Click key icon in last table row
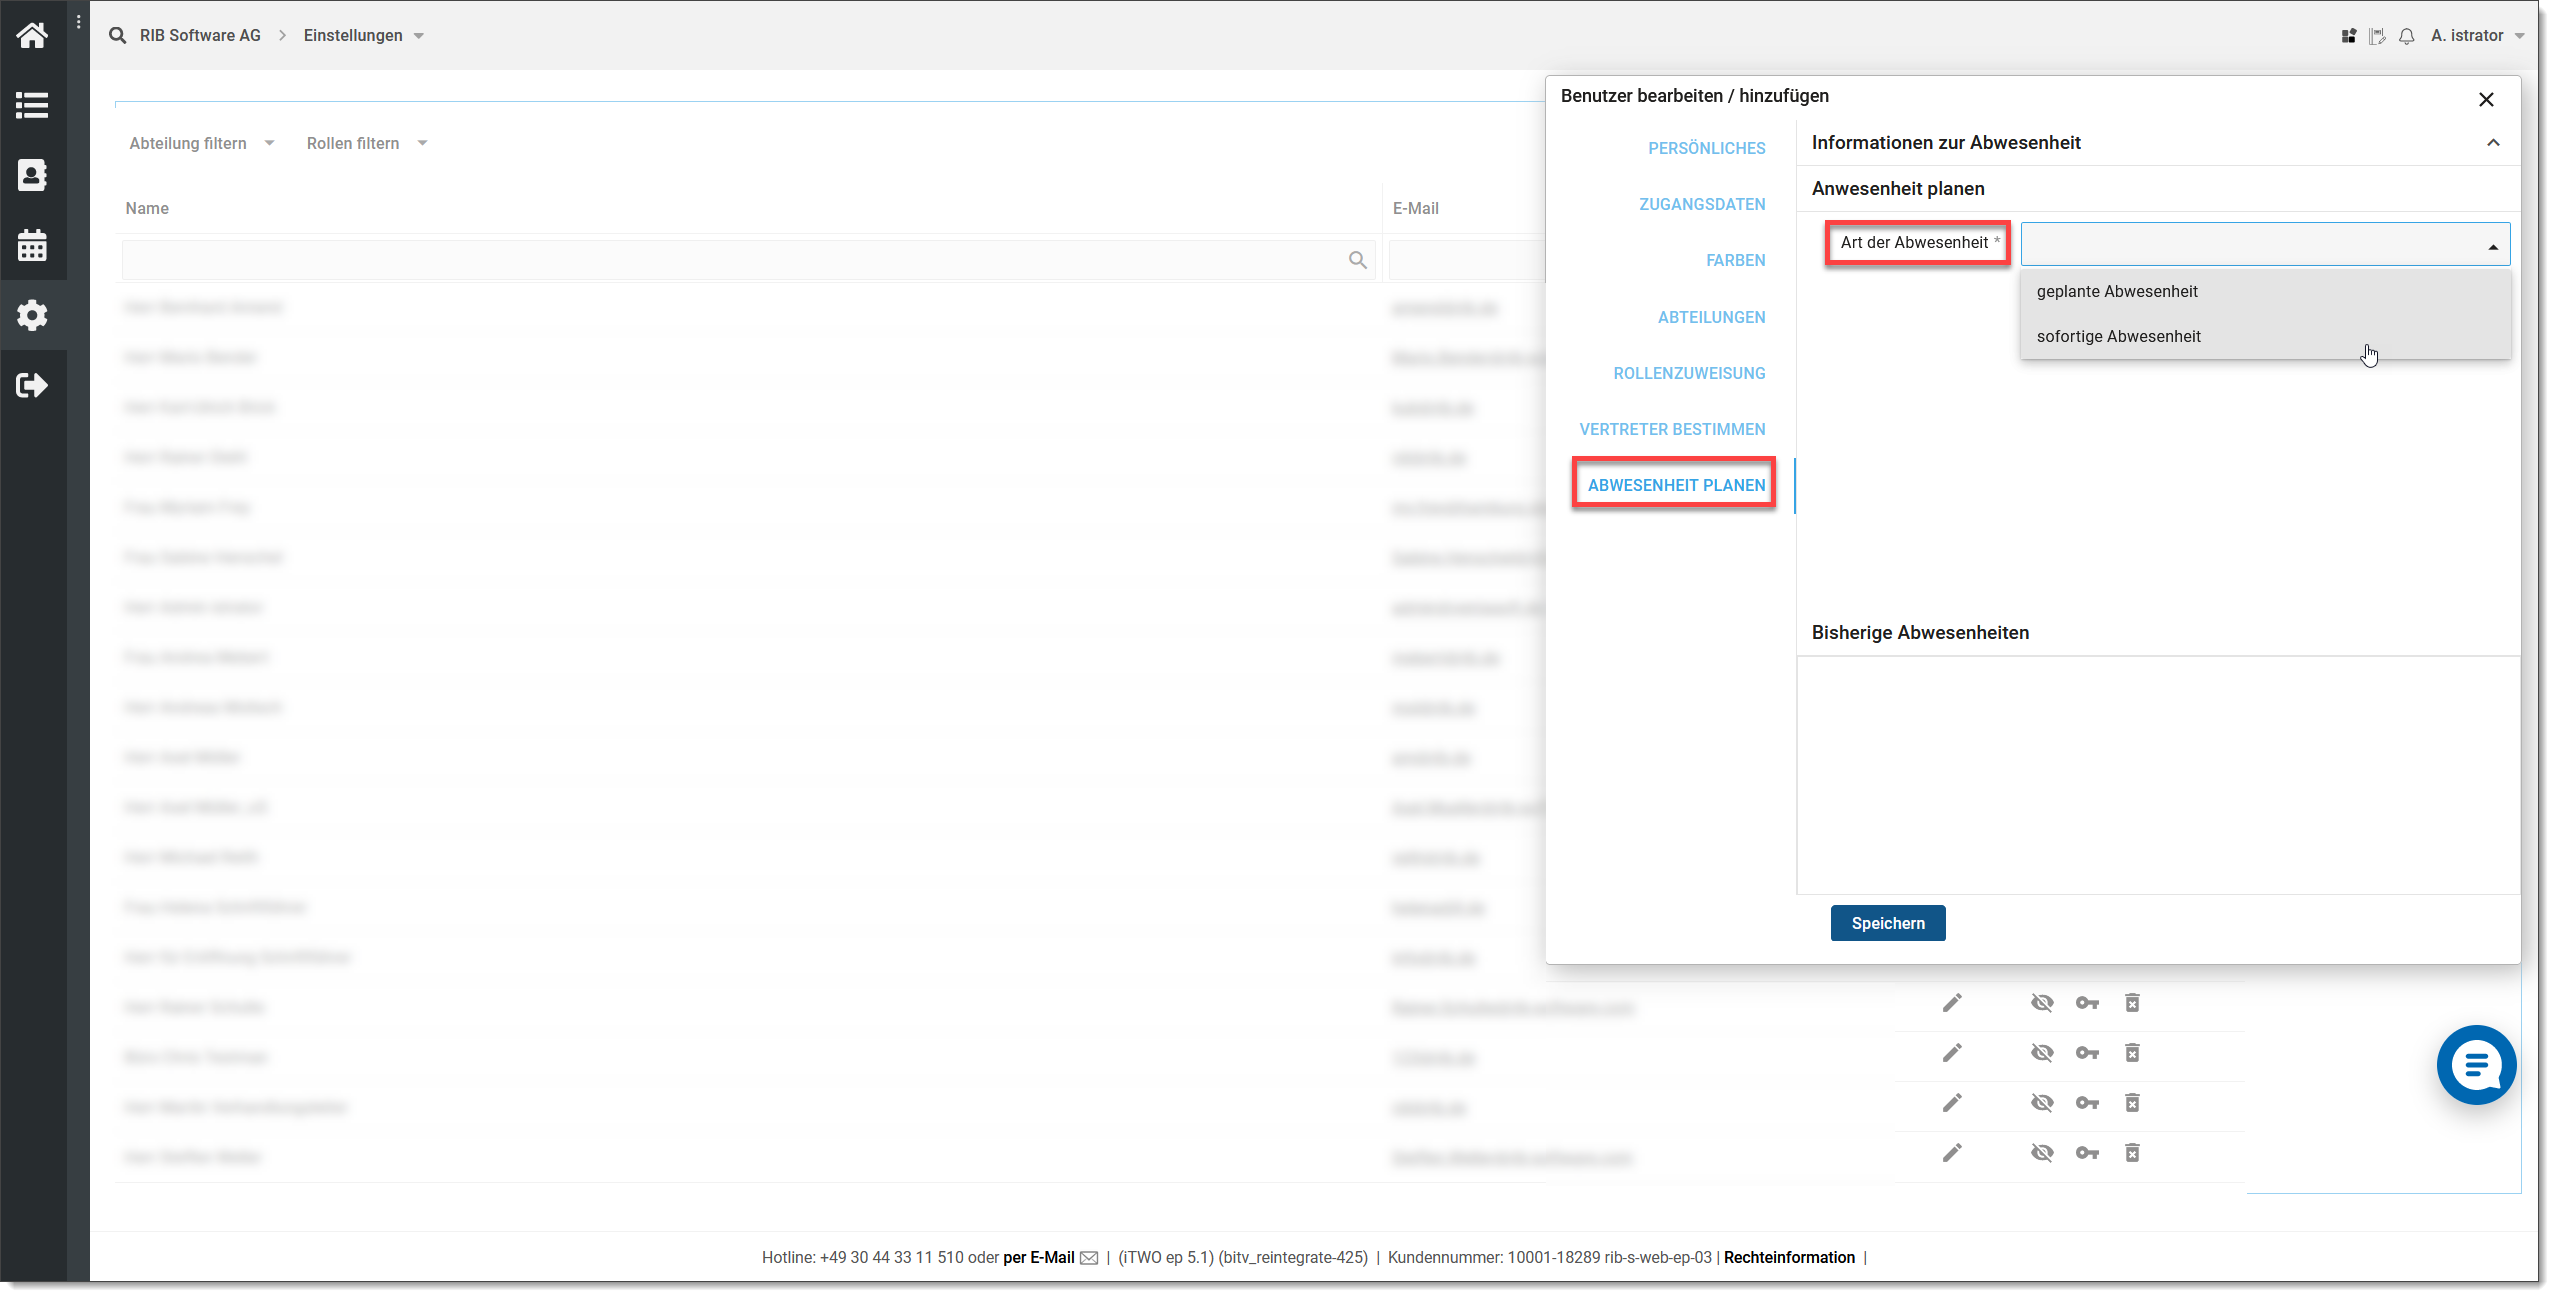 [x=2087, y=1153]
